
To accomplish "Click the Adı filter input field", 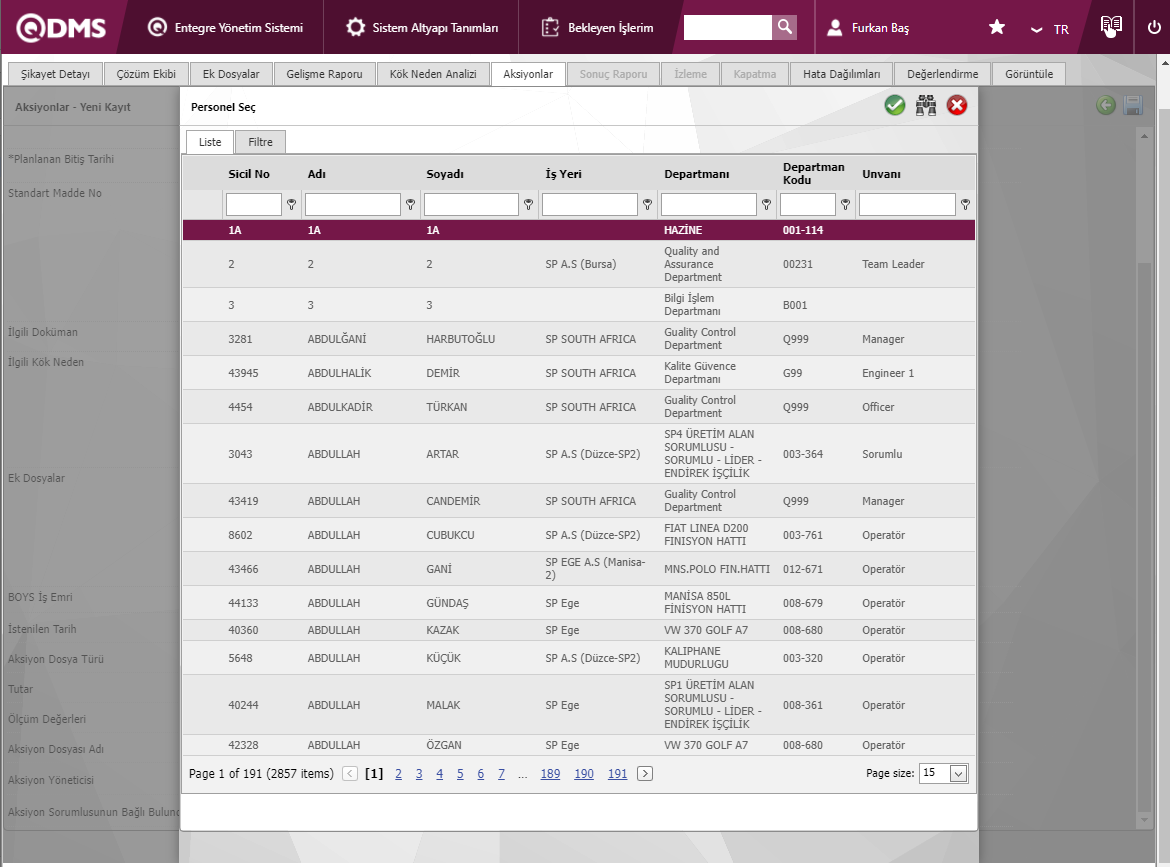I will [352, 205].
